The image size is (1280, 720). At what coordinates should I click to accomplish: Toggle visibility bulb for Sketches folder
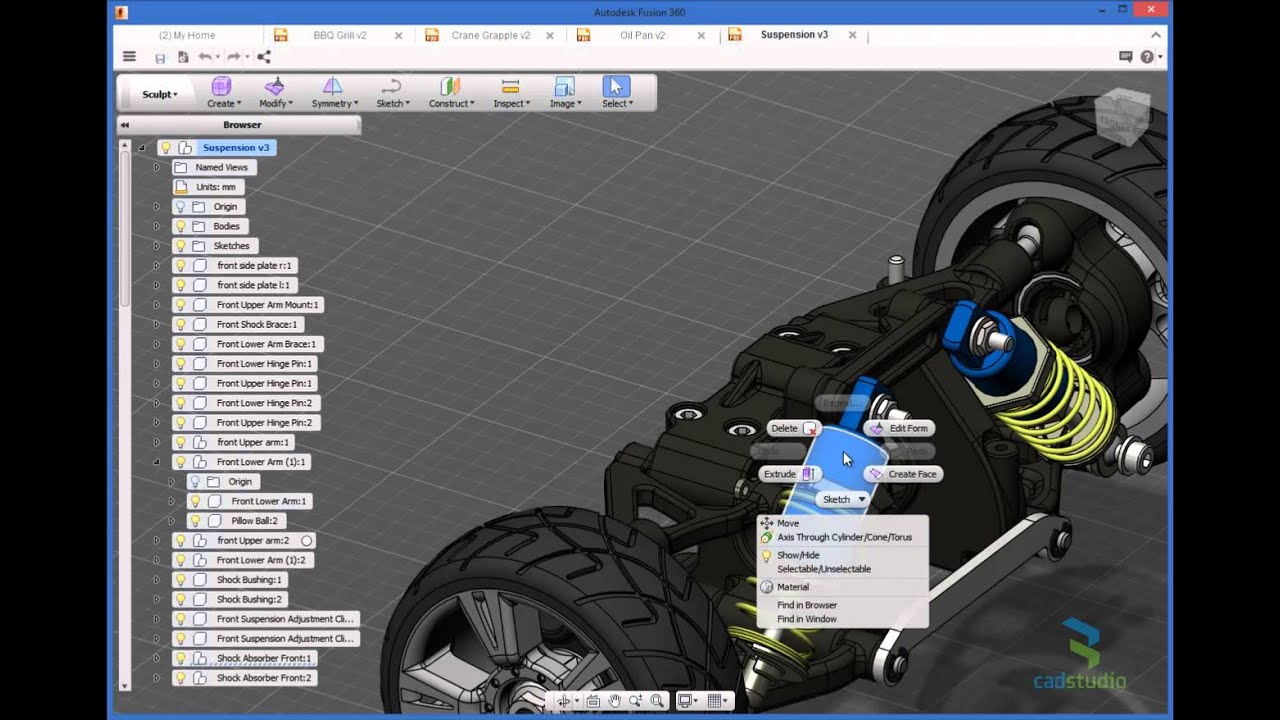pyautogui.click(x=180, y=246)
